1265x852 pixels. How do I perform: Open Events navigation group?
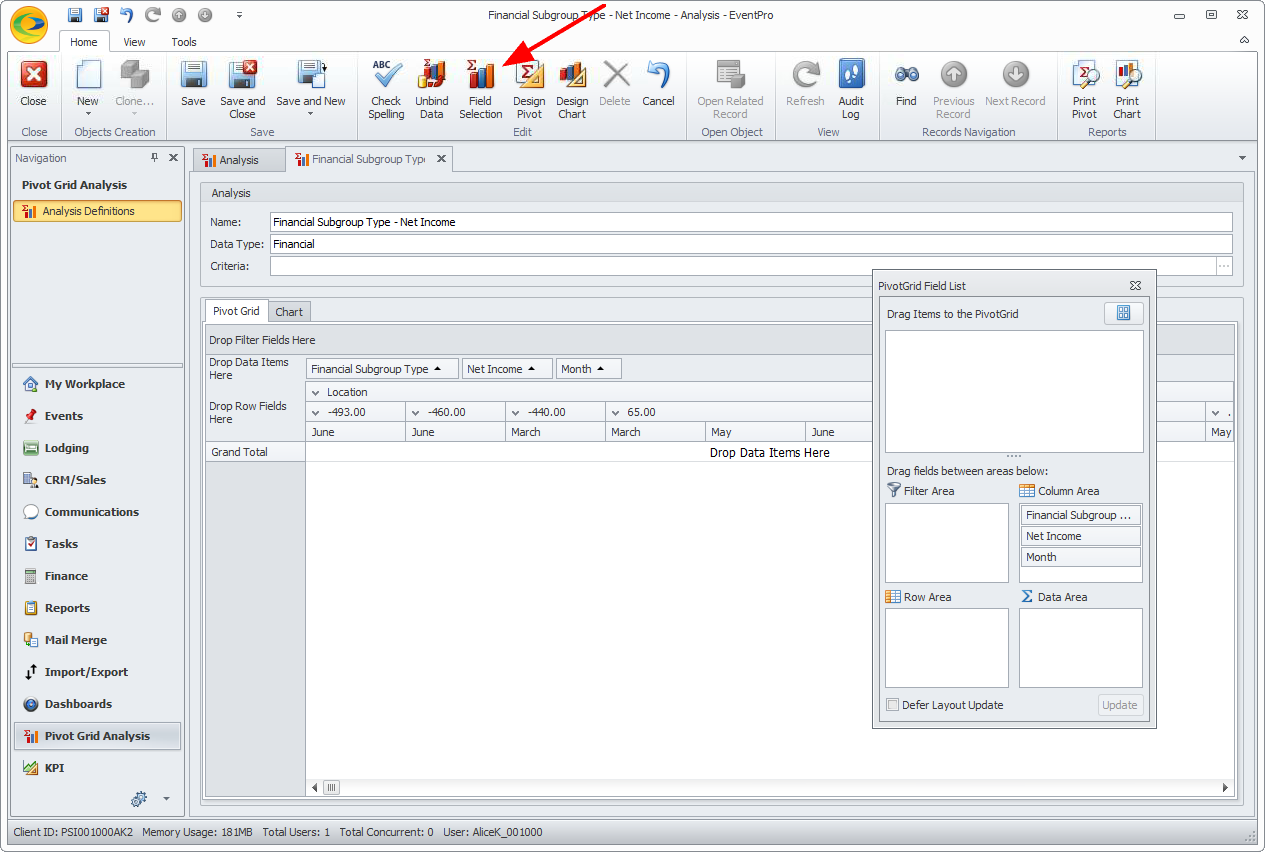[97, 416]
